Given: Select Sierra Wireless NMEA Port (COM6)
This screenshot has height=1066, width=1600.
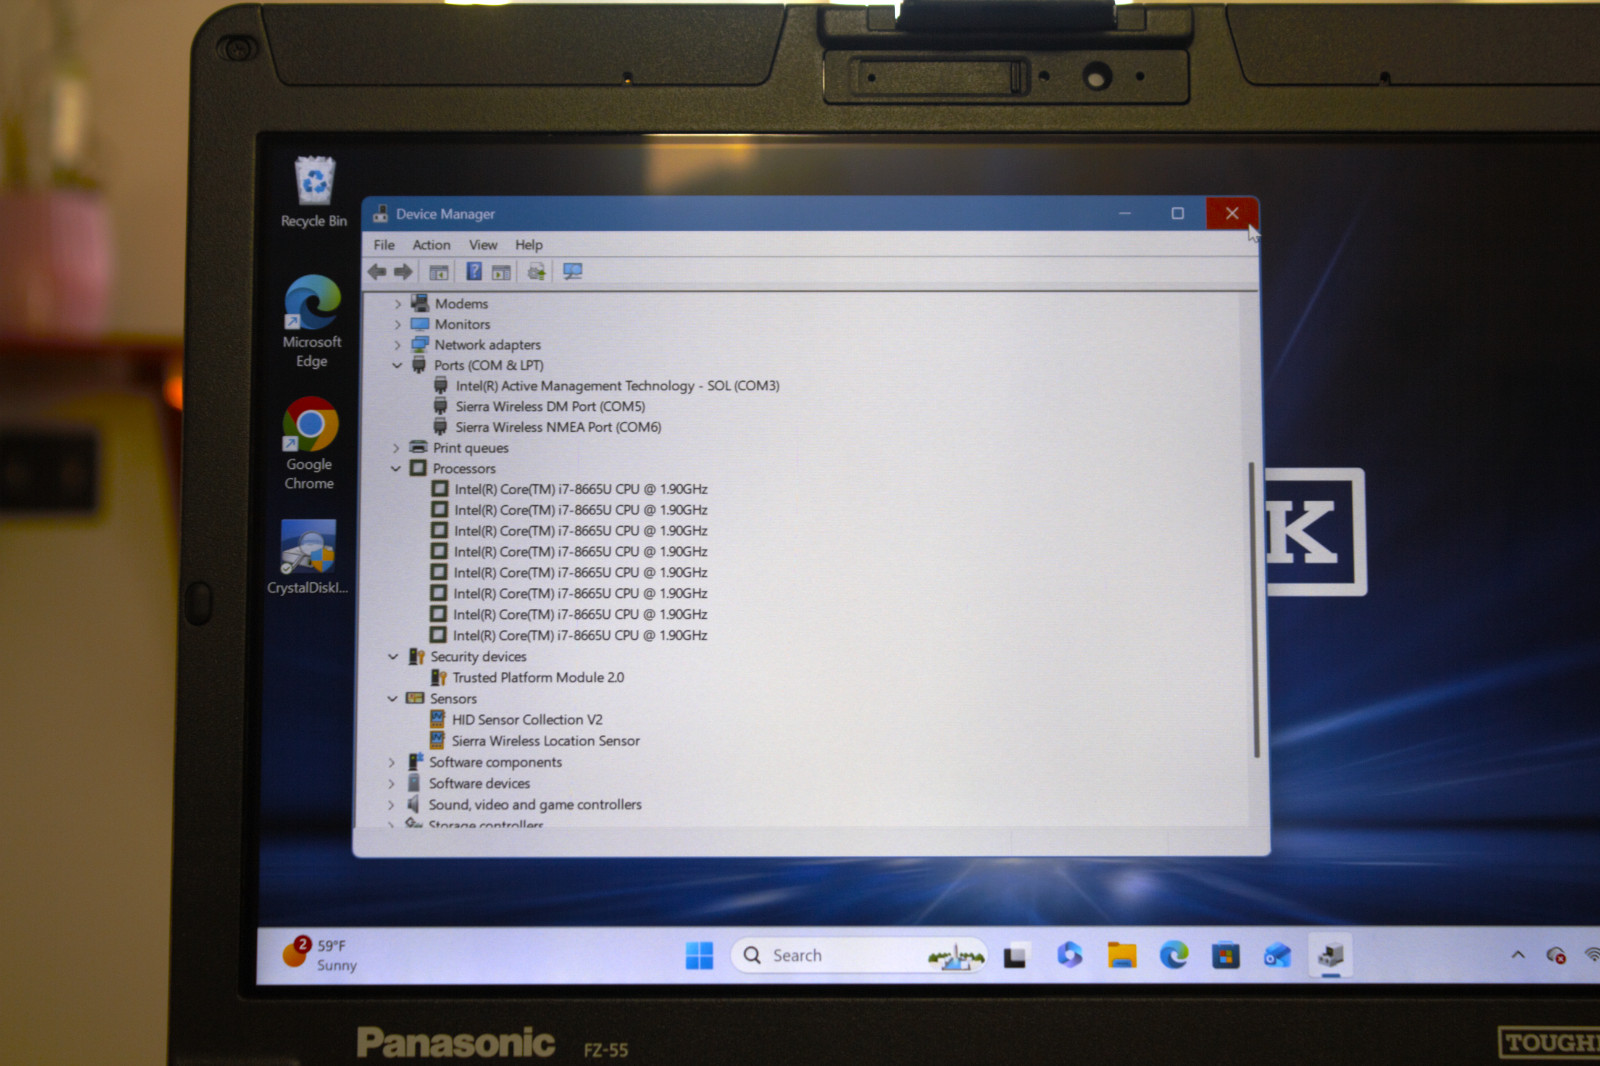Looking at the screenshot, I should [558, 427].
